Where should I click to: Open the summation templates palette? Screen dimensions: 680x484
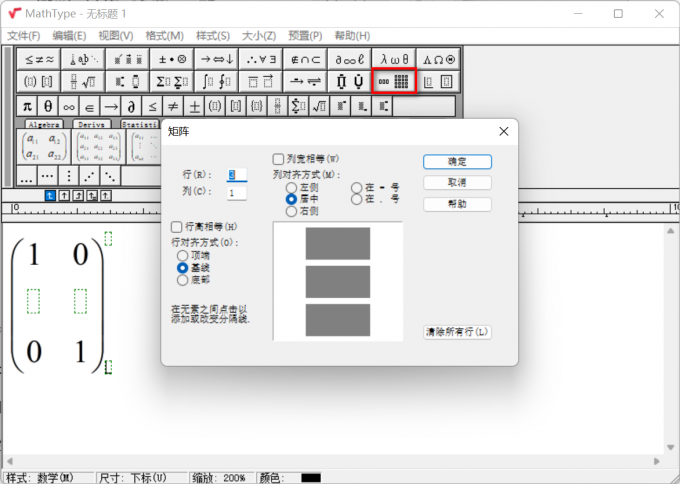point(172,82)
